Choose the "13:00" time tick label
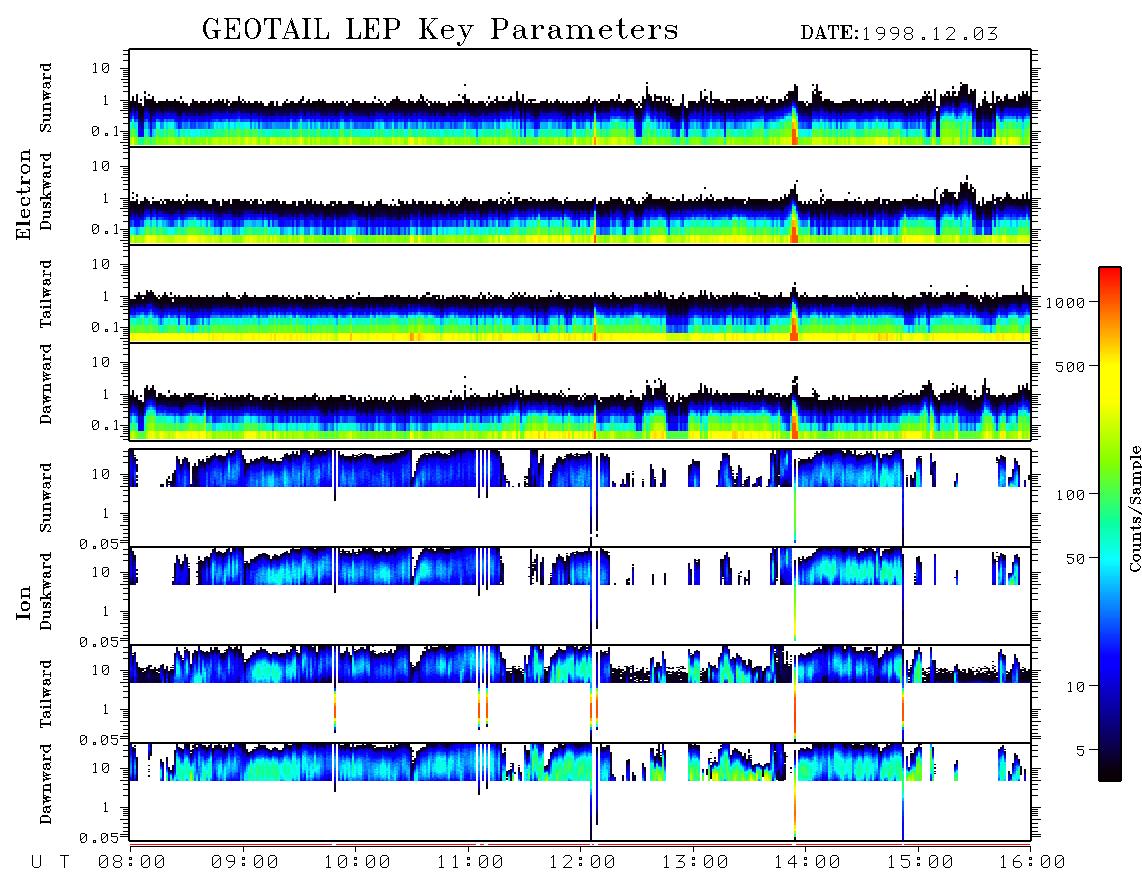The image size is (1142, 880). coord(695,863)
